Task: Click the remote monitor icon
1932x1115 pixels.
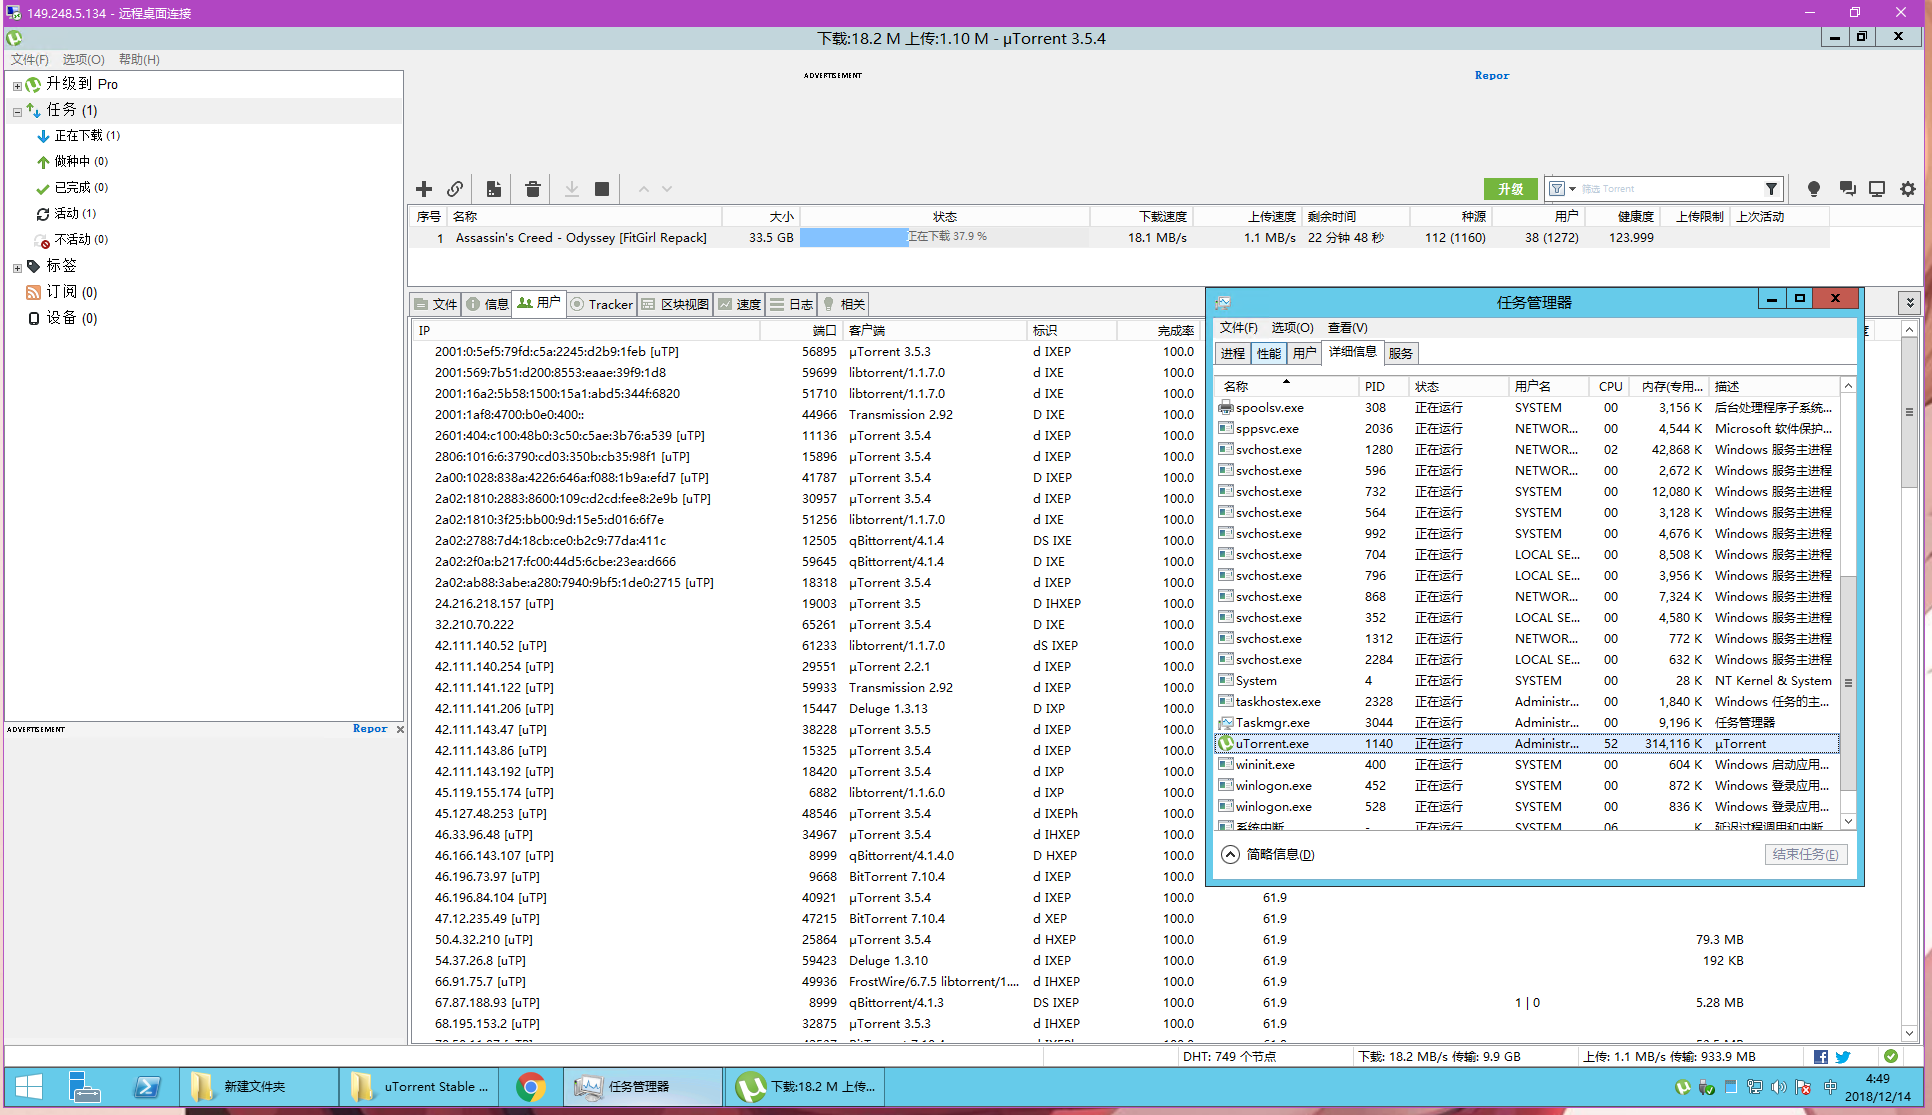Action: (1877, 189)
